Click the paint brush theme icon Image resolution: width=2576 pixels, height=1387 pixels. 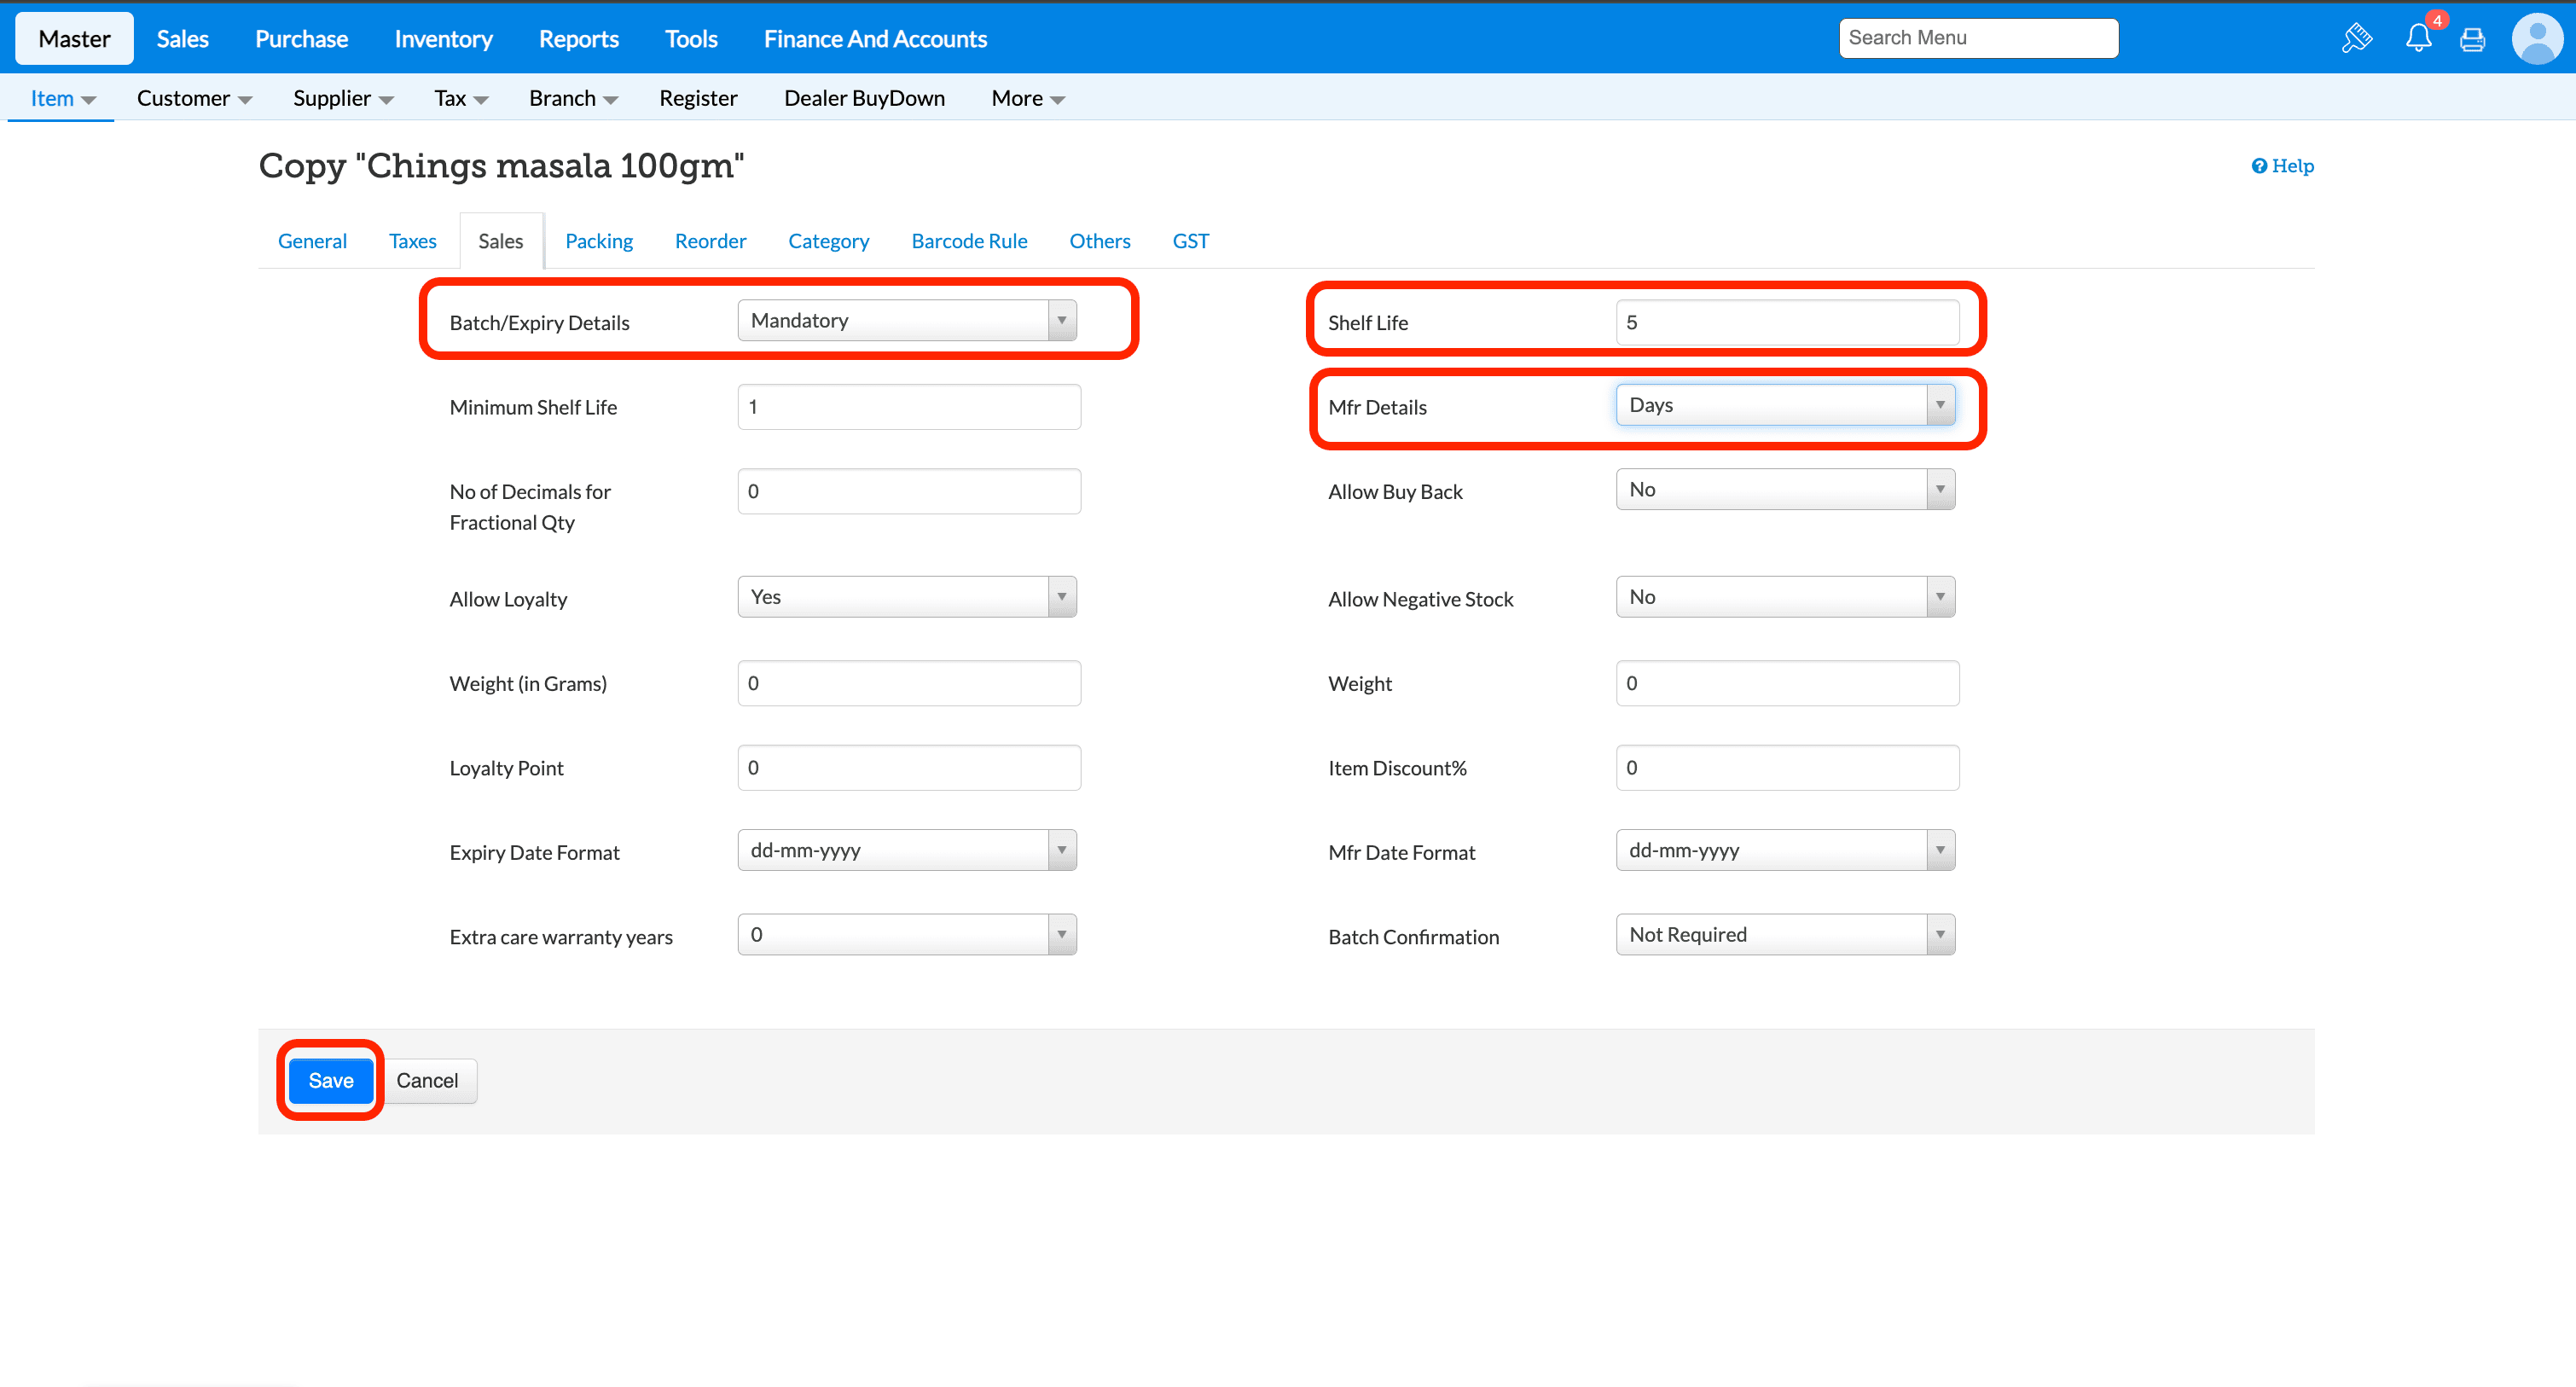(x=2356, y=38)
